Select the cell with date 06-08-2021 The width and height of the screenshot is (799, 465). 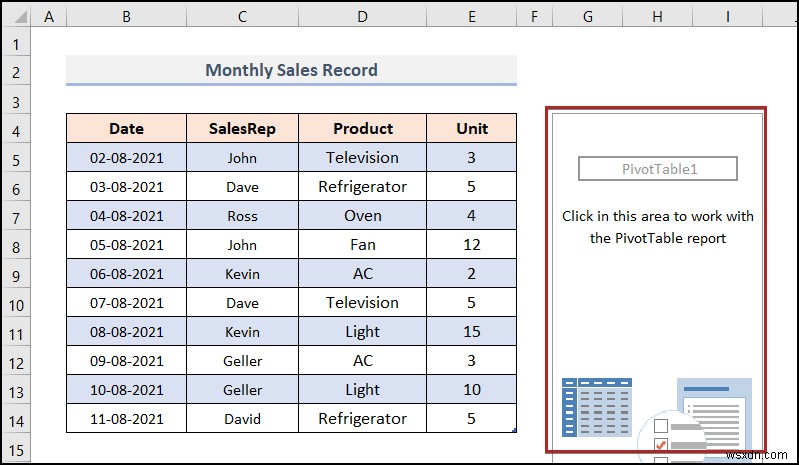(126, 273)
